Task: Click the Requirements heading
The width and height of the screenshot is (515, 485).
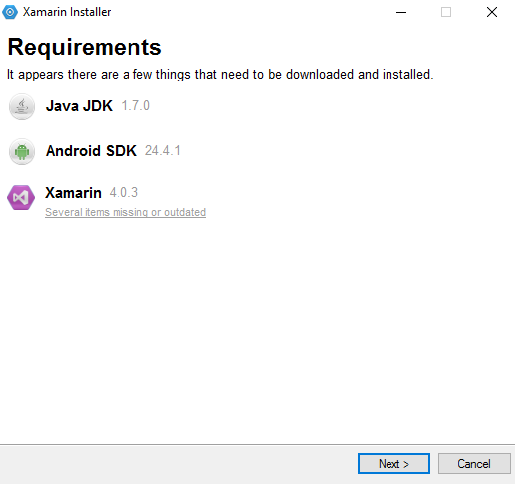Action: (84, 48)
